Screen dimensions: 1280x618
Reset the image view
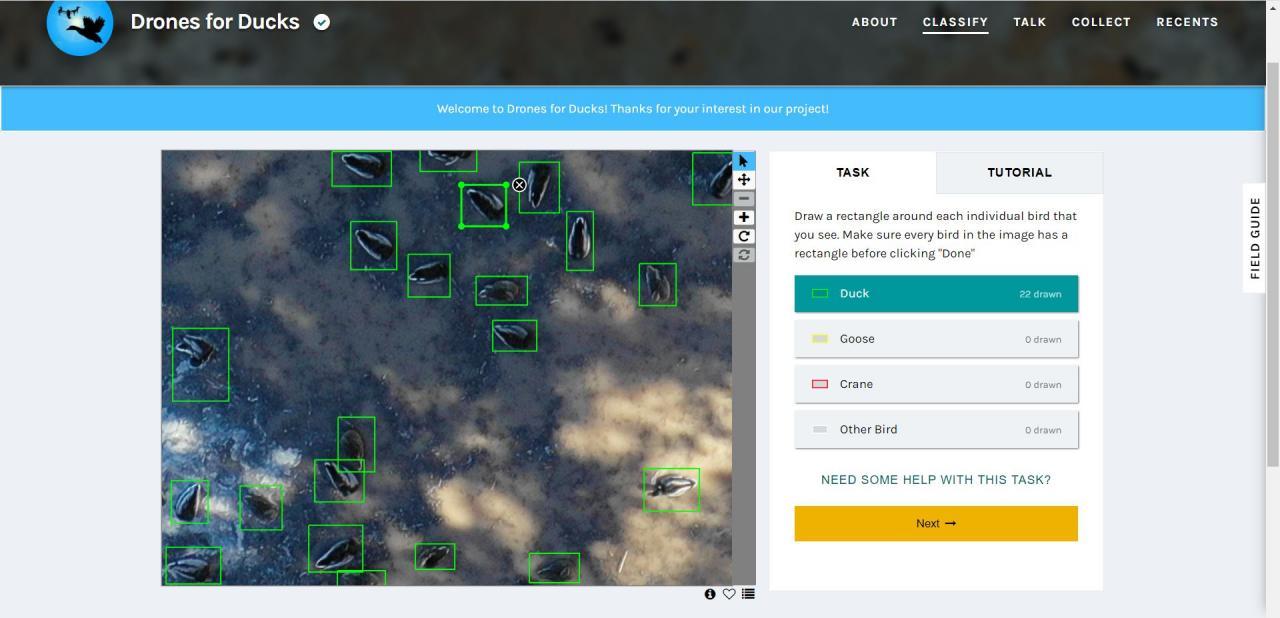pos(744,255)
